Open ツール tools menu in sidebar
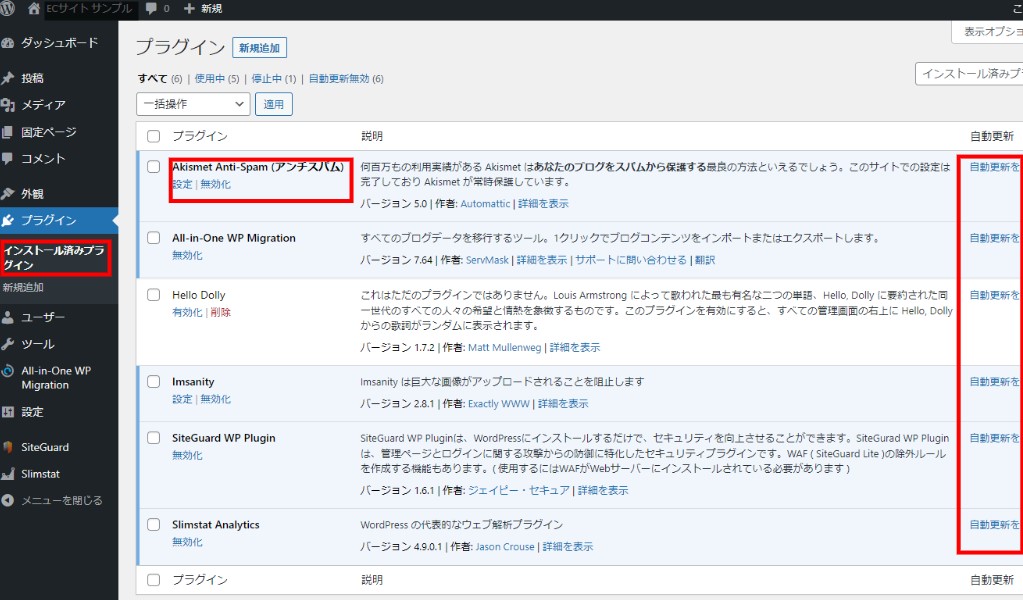The image size is (1023, 600). (x=38, y=344)
